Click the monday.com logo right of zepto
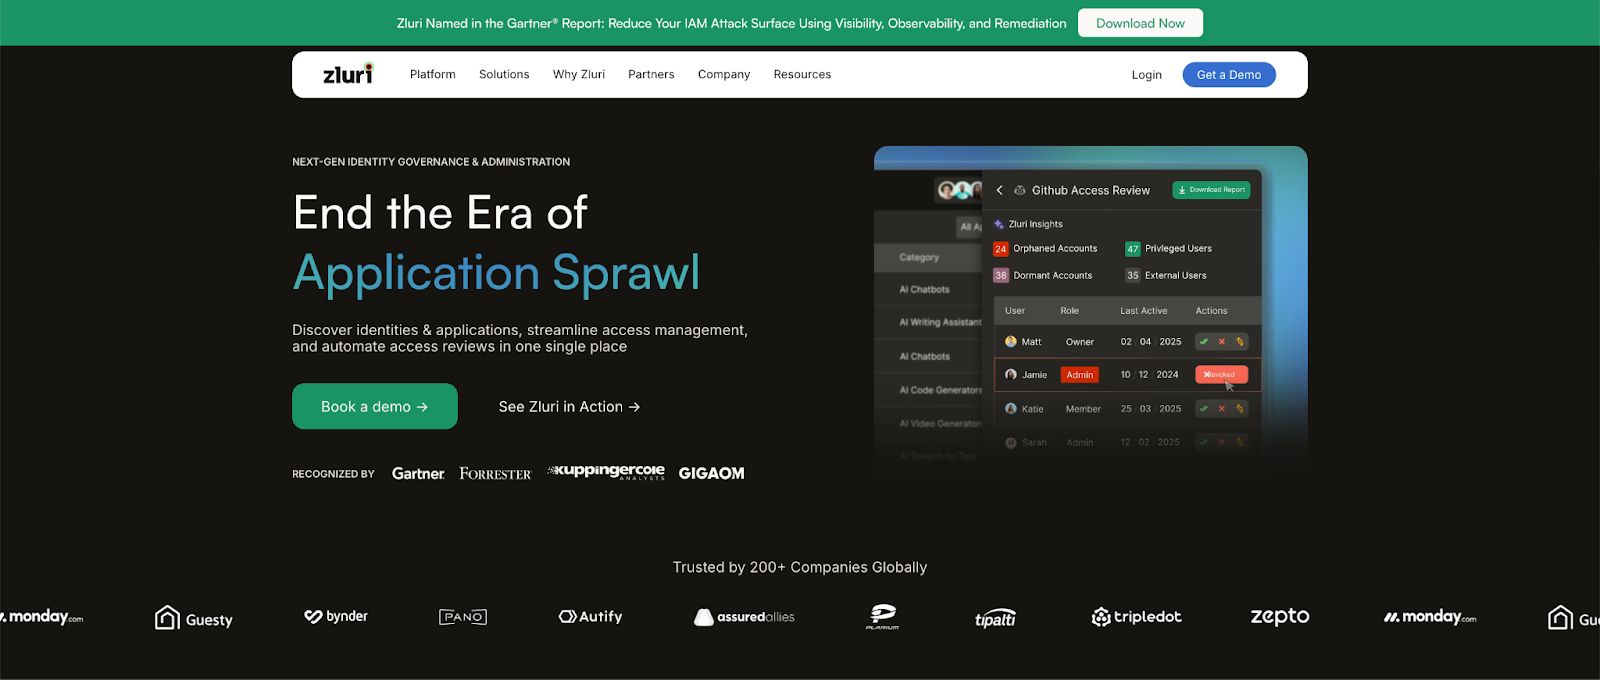Image resolution: width=1600 pixels, height=680 pixels. (x=1430, y=617)
